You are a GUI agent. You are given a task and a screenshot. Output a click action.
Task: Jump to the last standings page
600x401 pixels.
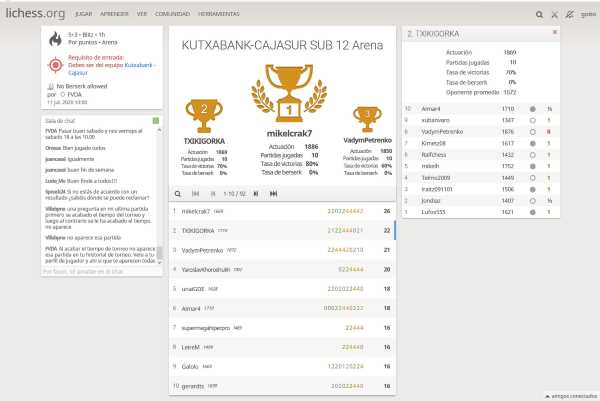pos(273,193)
